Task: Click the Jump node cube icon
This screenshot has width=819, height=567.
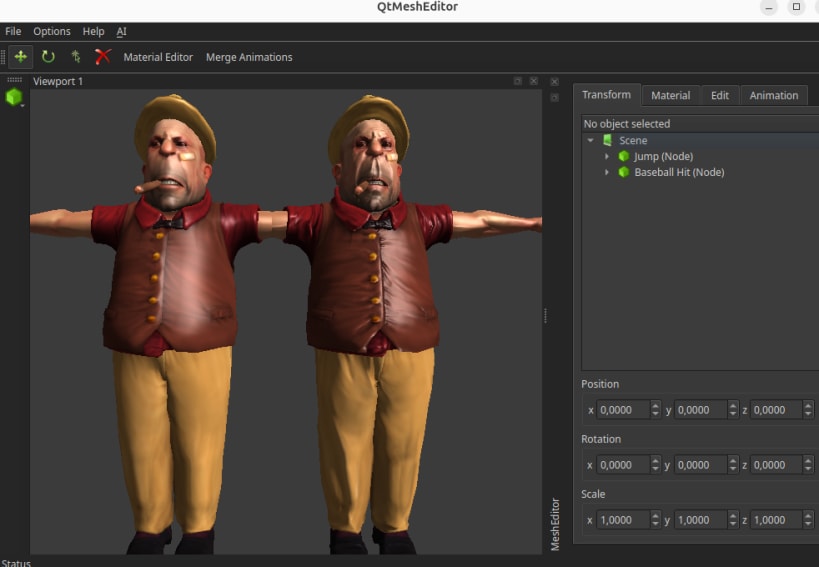Action: [x=623, y=156]
